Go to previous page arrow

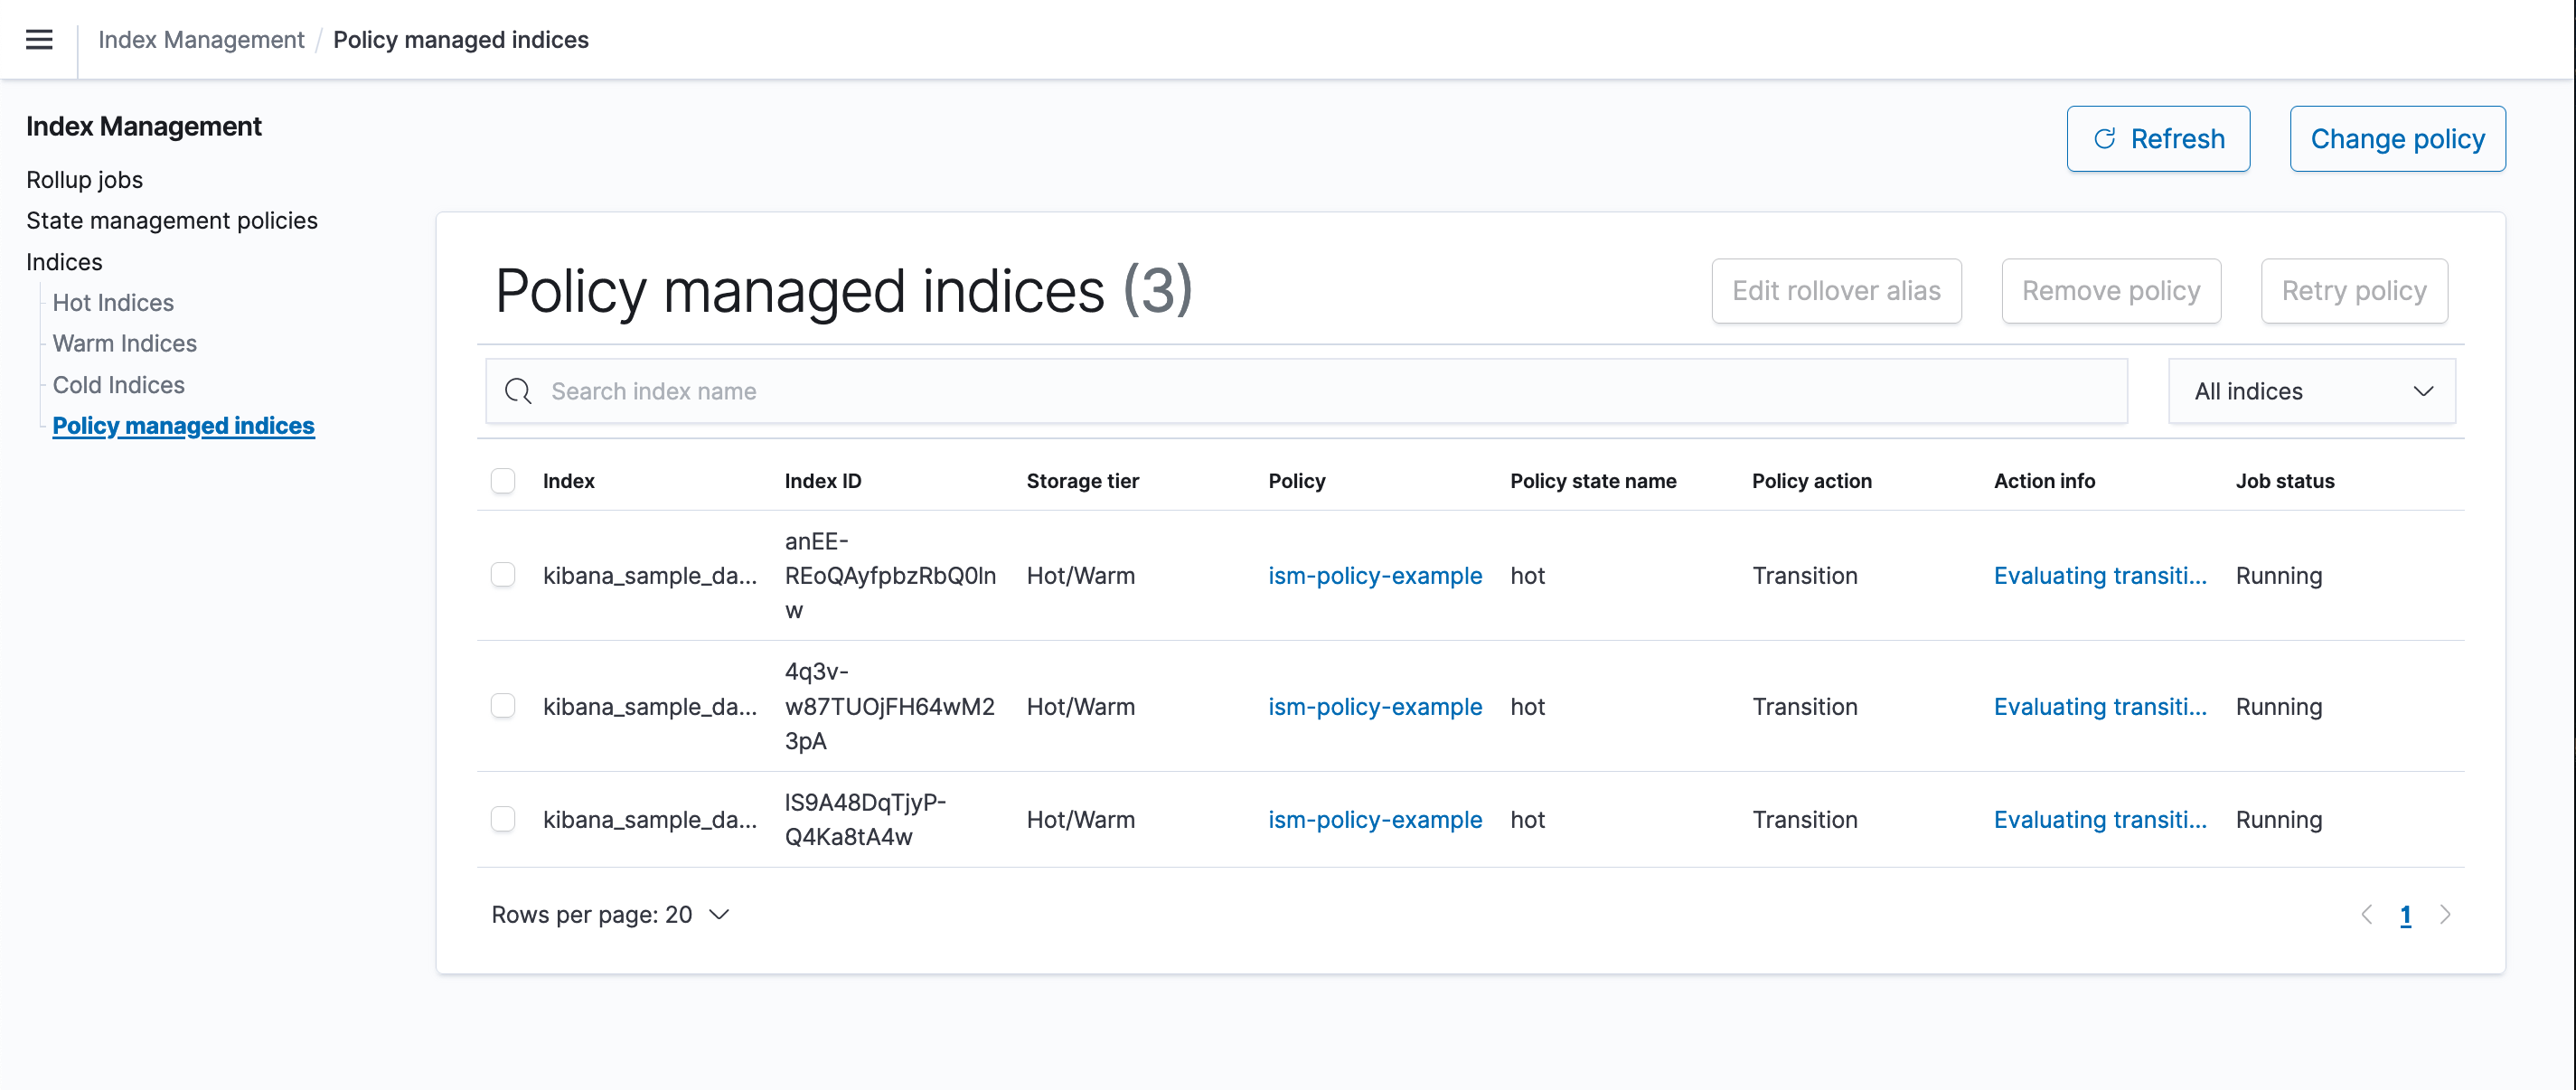2366,915
